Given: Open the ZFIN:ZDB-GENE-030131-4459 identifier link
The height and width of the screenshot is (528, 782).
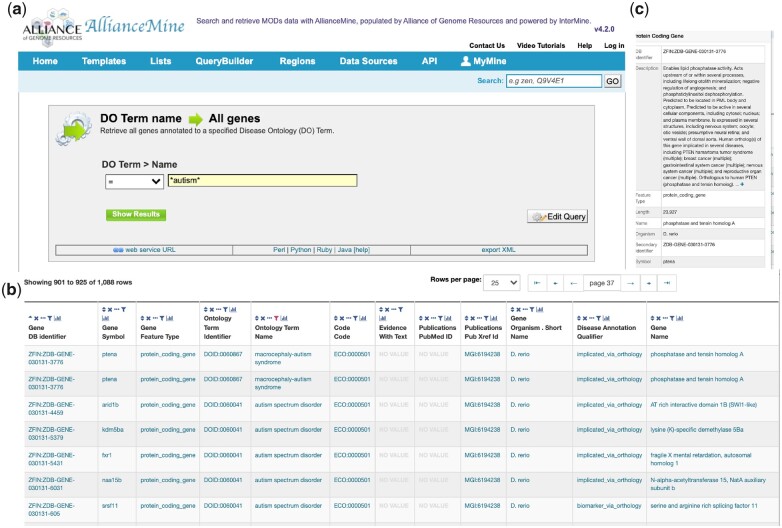Looking at the screenshot, I should pos(51,409).
